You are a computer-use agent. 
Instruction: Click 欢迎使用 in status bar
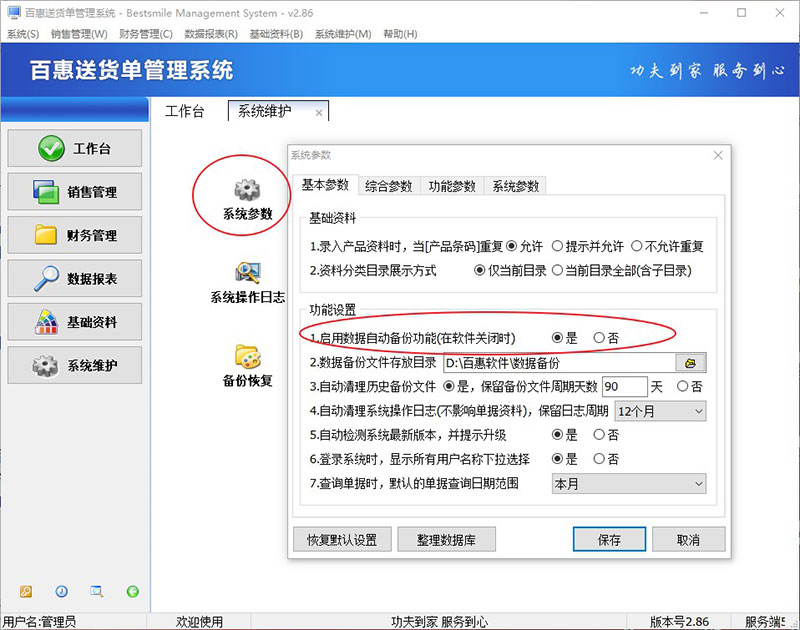(x=199, y=621)
